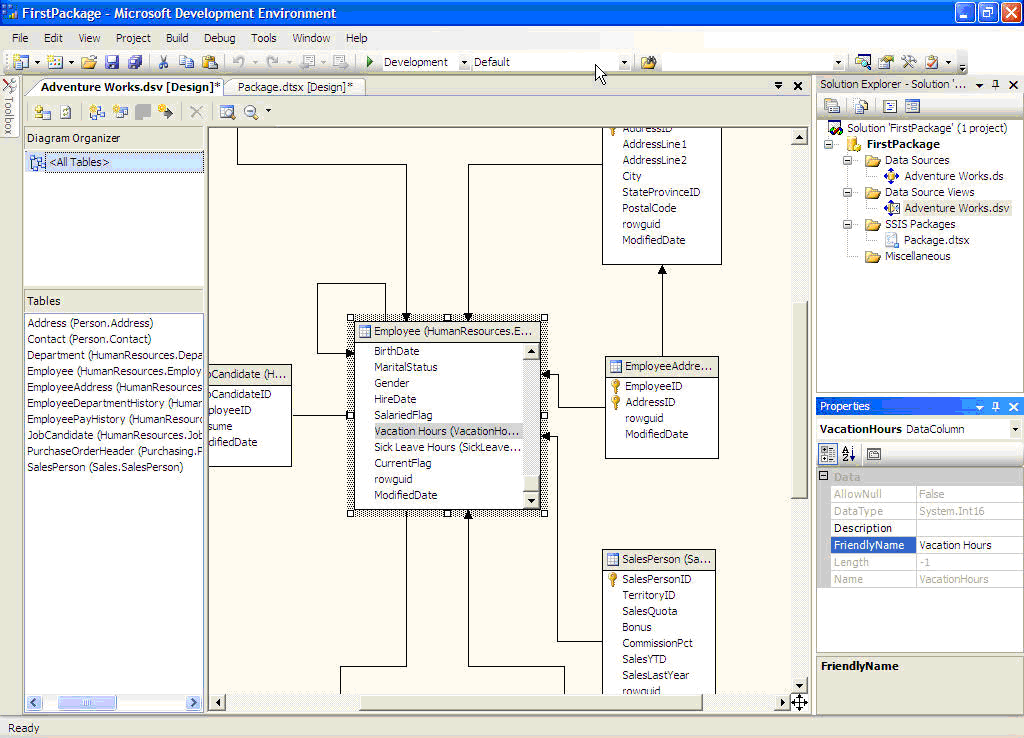Sort properties alphabetically with A-Z icon
This screenshot has width=1024, height=738.
pos(849,453)
